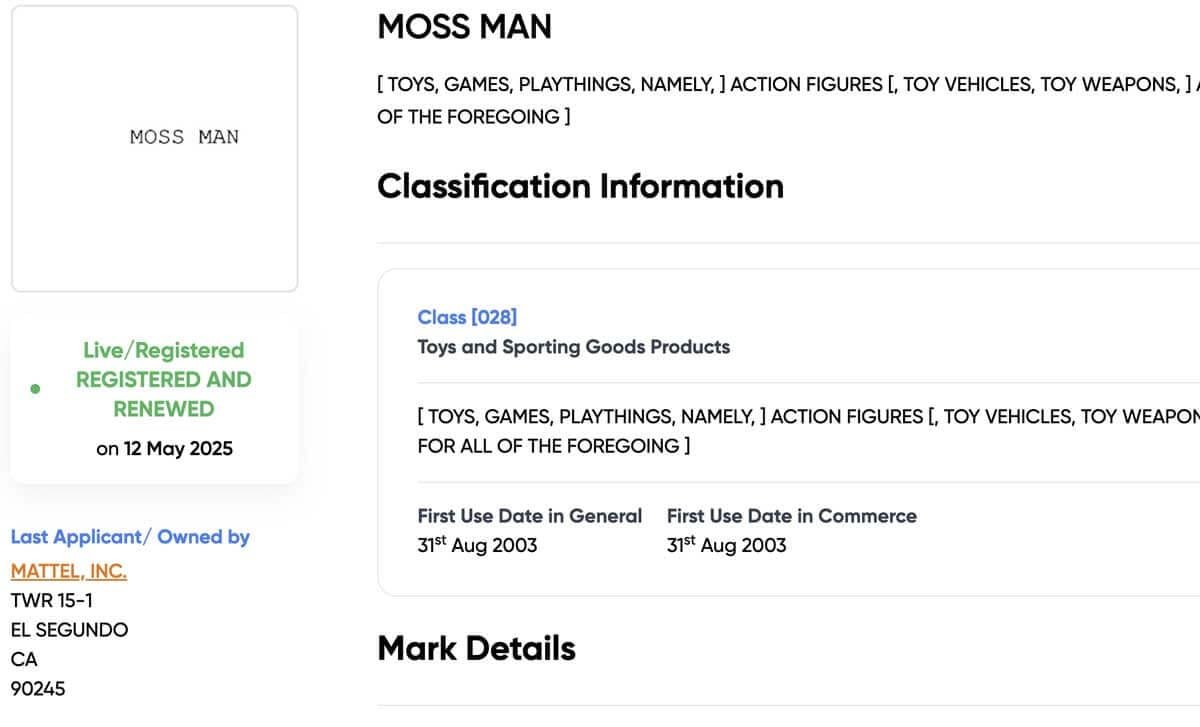Select the First Use Date in Commerce value

(x=726, y=545)
